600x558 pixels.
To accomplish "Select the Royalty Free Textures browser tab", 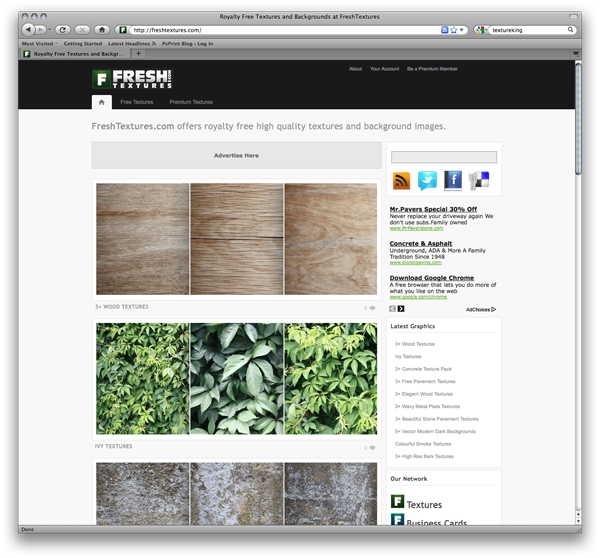I will click(x=74, y=54).
